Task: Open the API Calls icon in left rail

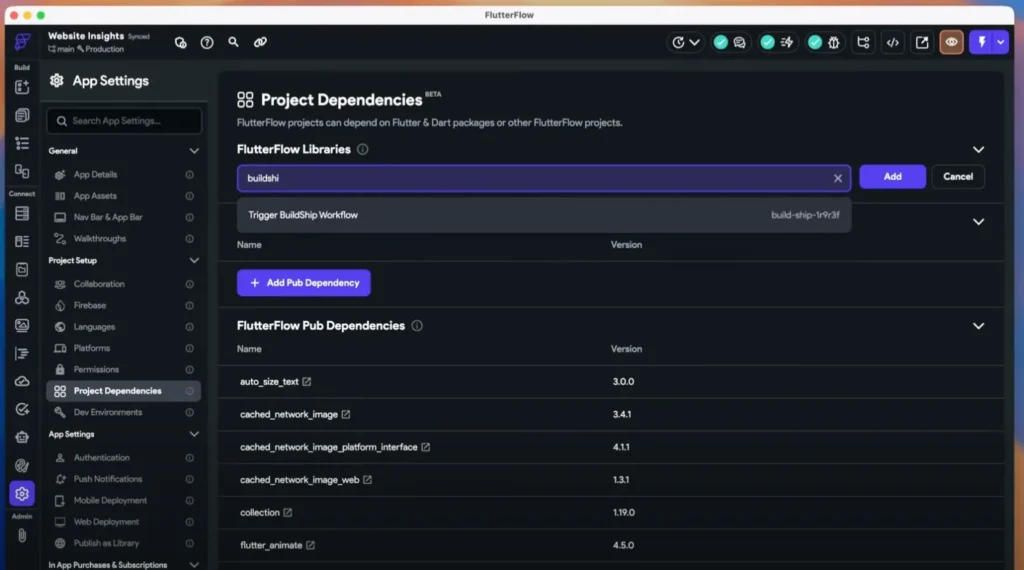Action: click(x=22, y=297)
